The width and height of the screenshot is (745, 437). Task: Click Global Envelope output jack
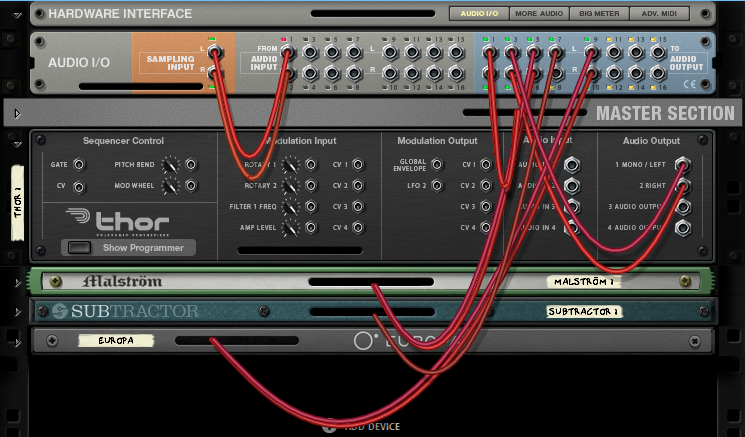point(437,164)
